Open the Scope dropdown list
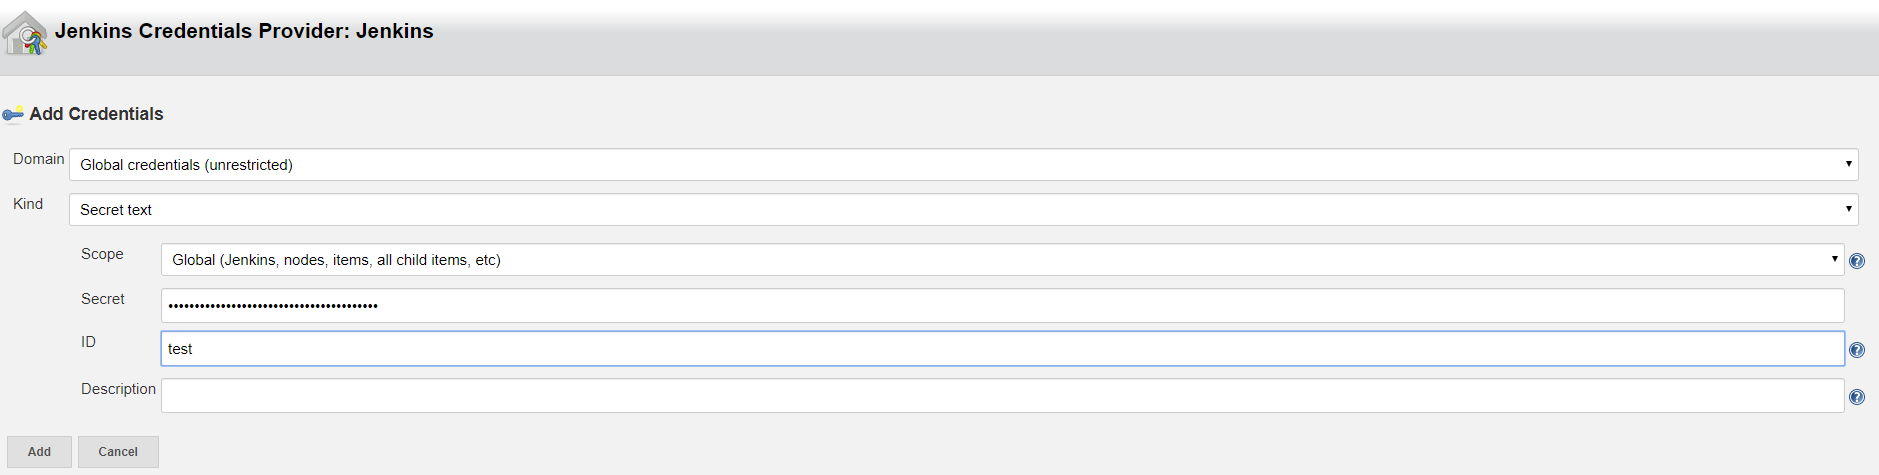 coord(1003,260)
